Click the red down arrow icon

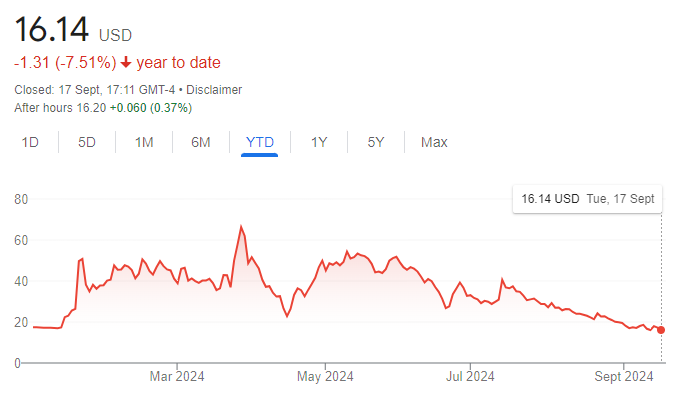click(x=126, y=62)
